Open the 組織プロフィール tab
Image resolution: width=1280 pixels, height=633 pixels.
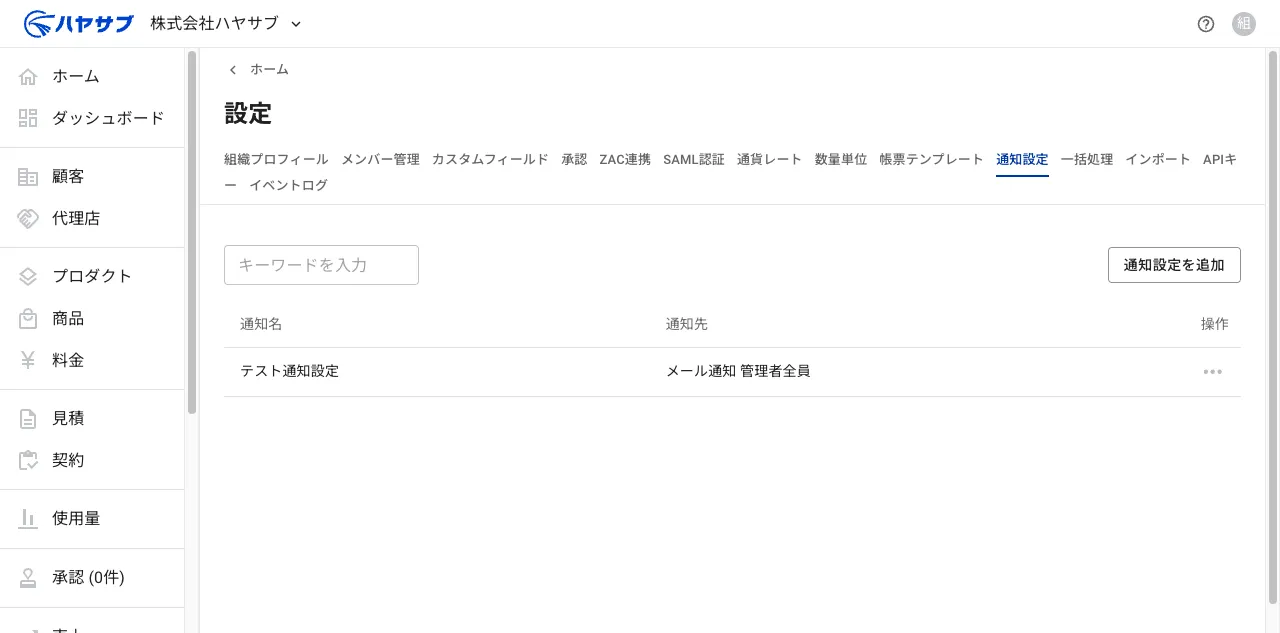(x=276, y=159)
